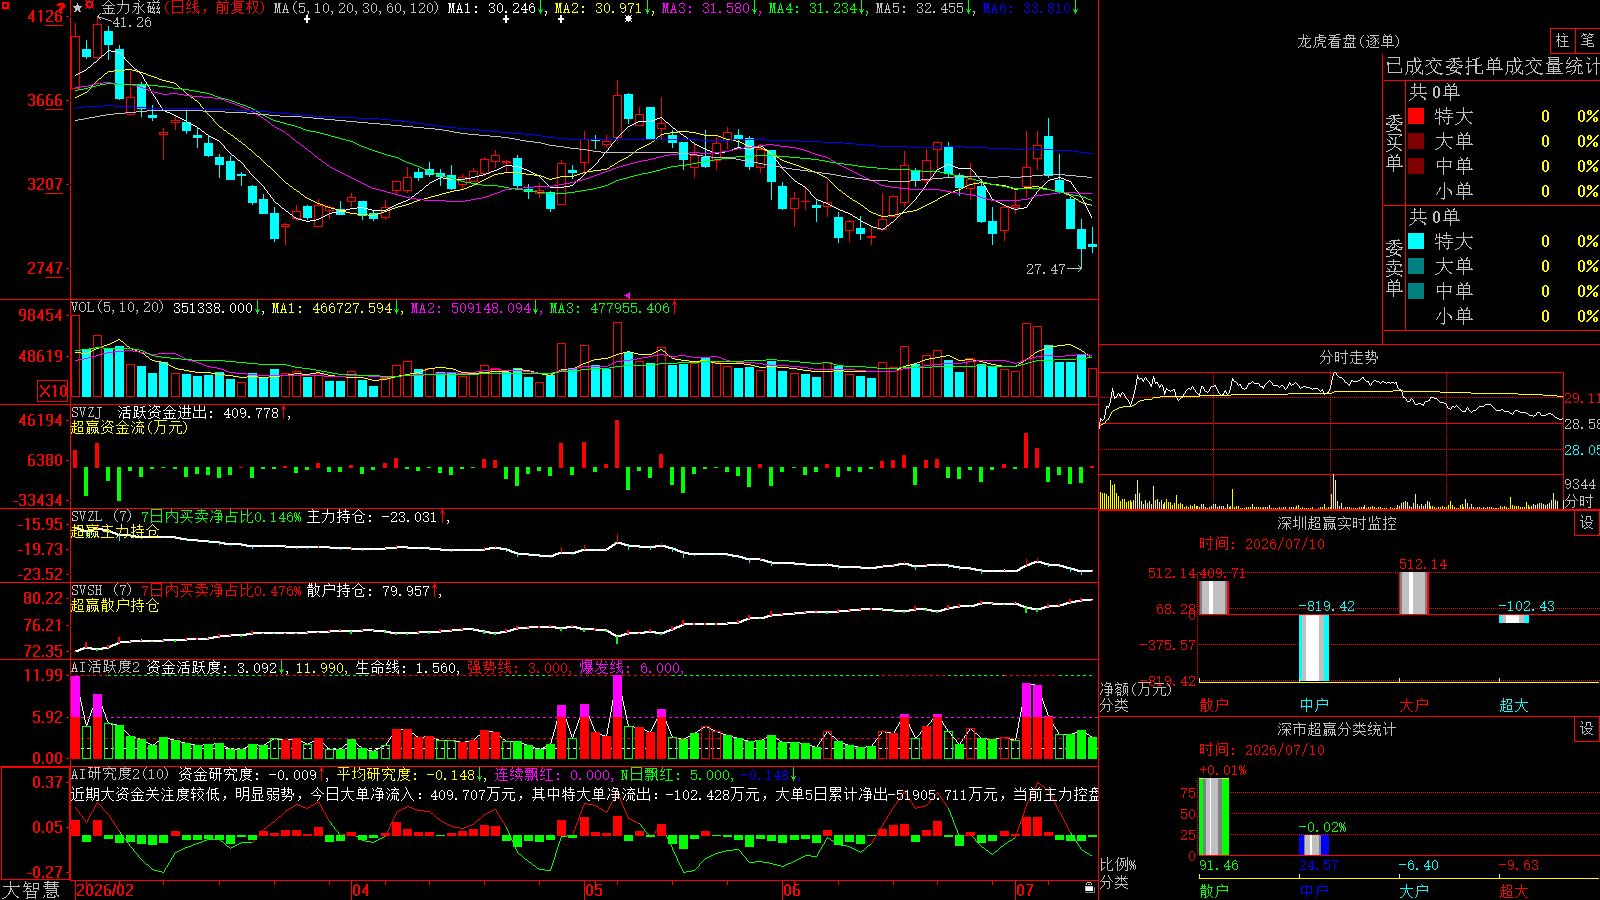The width and height of the screenshot is (1600, 900).
Task: Click the MA(5,10,20,30,60,120) indicator parameters
Action: tap(357, 8)
